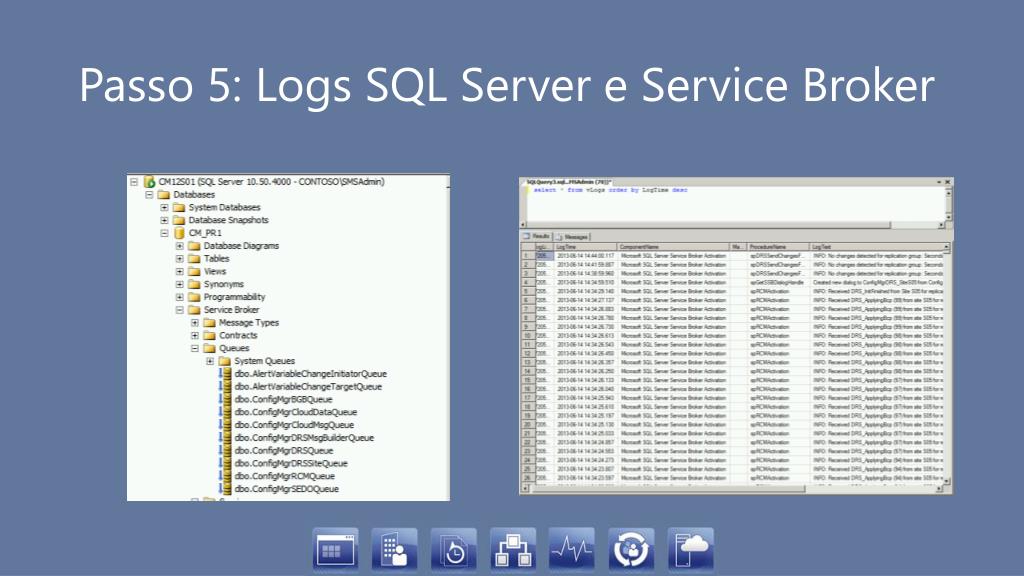Switch to the Results tab

(x=537, y=236)
